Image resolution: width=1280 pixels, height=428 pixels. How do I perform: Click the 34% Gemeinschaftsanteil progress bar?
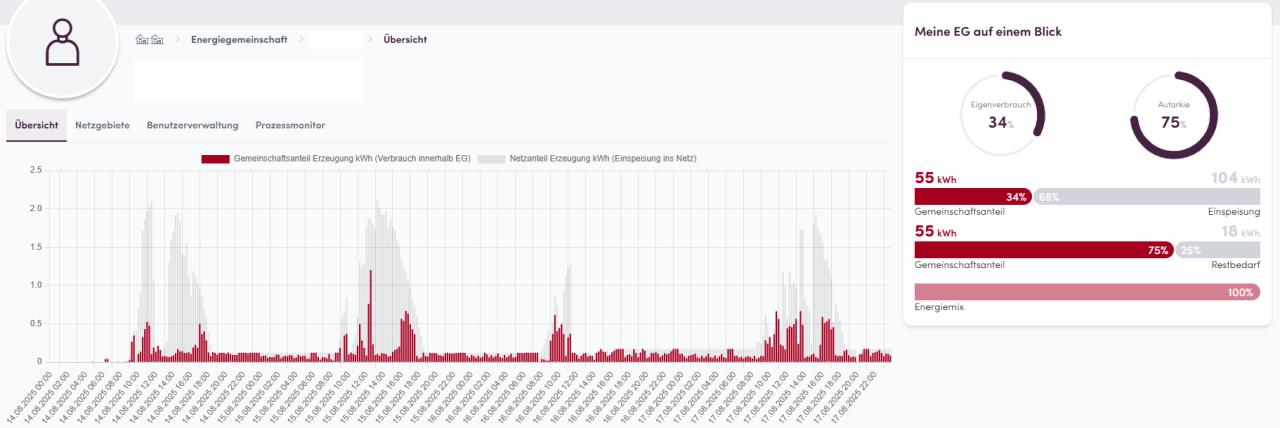(x=973, y=197)
